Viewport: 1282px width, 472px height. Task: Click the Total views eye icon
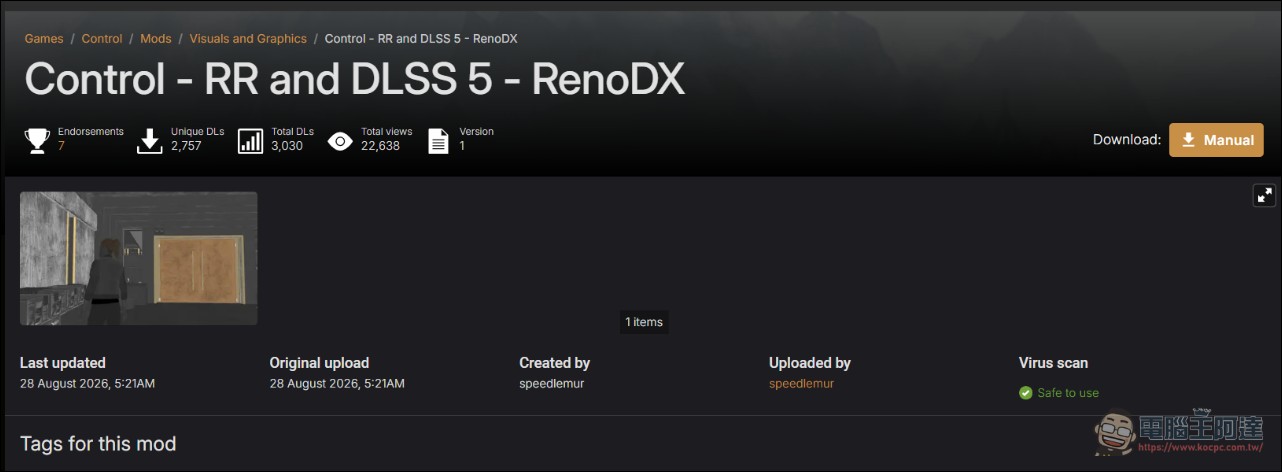pyautogui.click(x=340, y=141)
